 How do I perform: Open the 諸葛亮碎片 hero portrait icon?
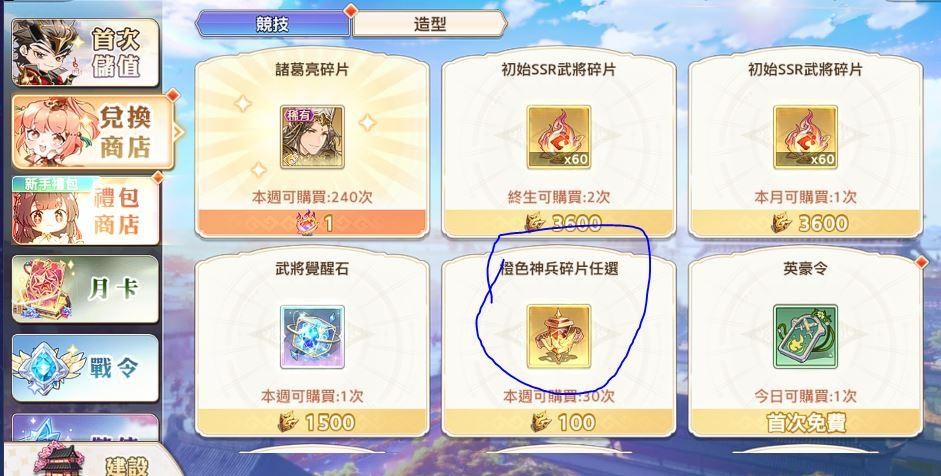[x=312, y=137]
